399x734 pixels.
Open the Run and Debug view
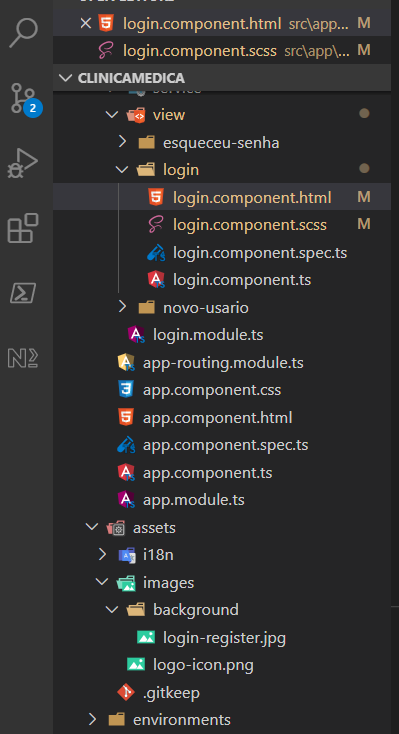[22, 163]
